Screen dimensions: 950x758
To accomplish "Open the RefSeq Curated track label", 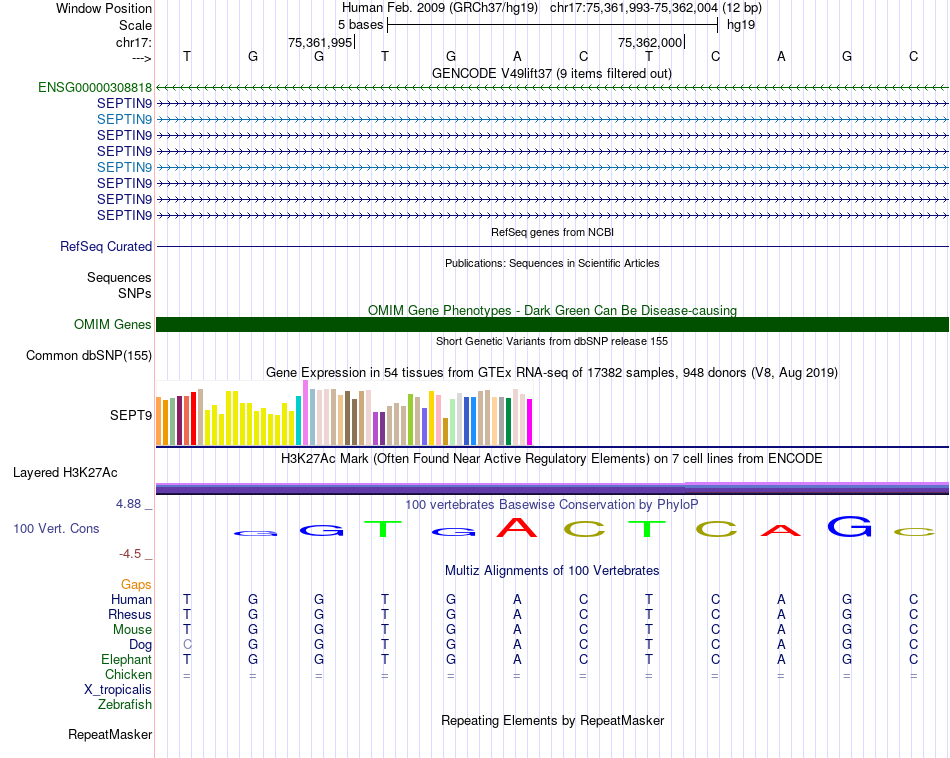I will 105,247.
